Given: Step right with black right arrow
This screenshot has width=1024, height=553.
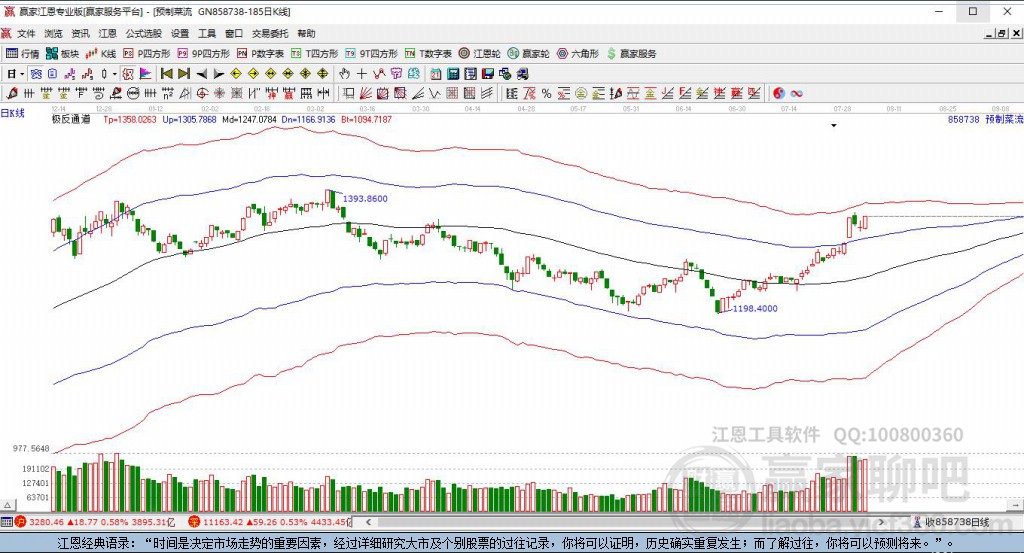Looking at the screenshot, I should [219, 74].
